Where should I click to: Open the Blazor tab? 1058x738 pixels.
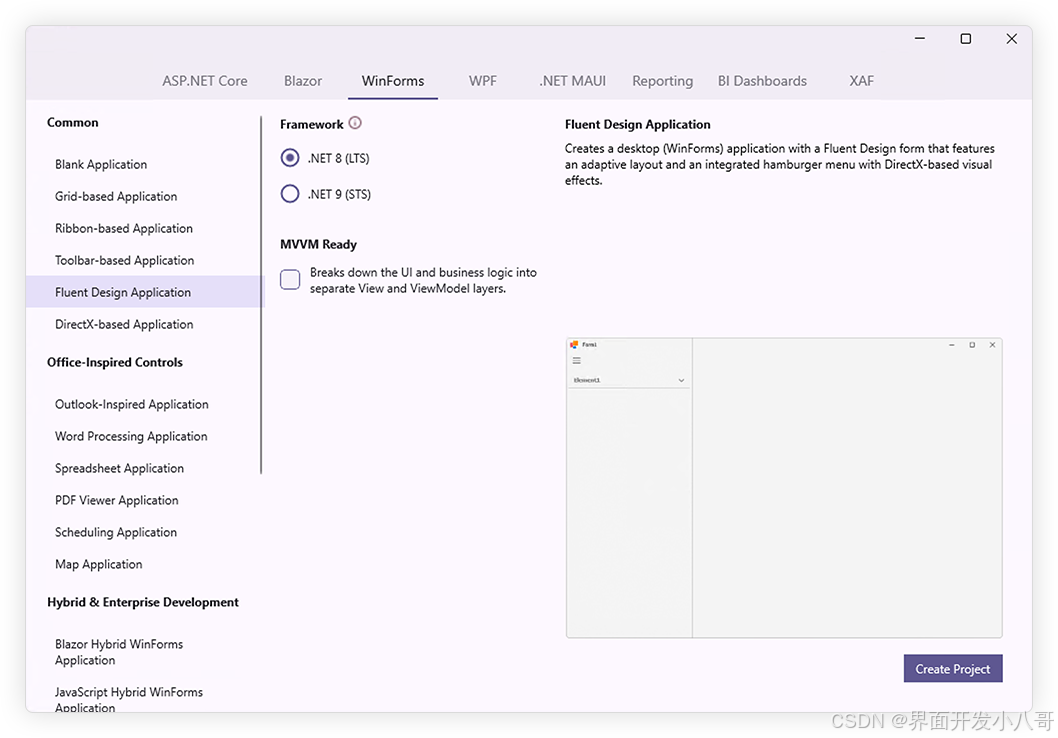pyautogui.click(x=303, y=81)
